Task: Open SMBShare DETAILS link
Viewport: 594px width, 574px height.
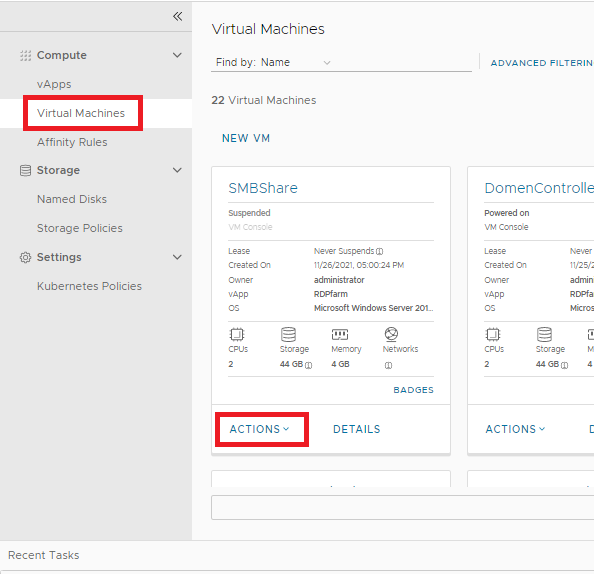Action: [356, 429]
